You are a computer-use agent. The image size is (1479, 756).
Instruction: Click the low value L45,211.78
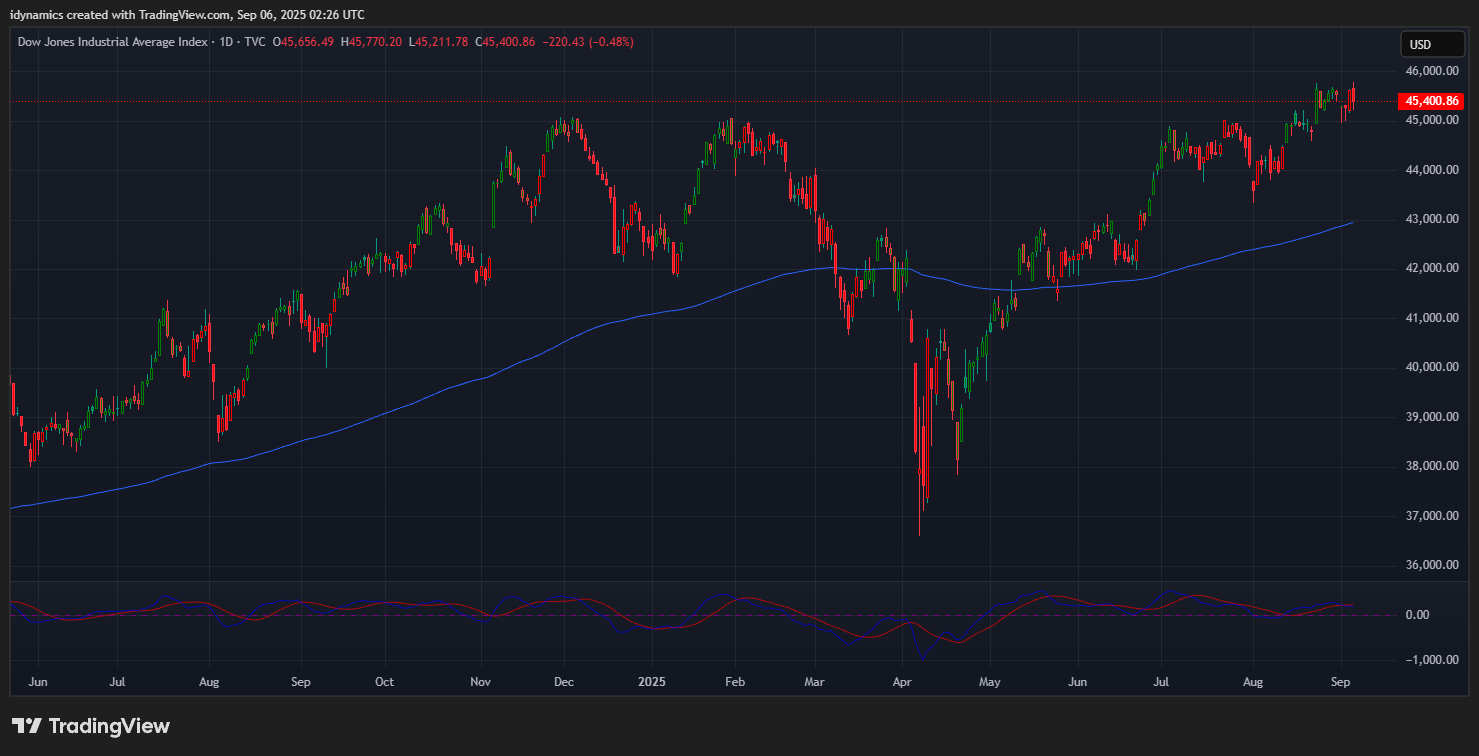pyautogui.click(x=438, y=42)
